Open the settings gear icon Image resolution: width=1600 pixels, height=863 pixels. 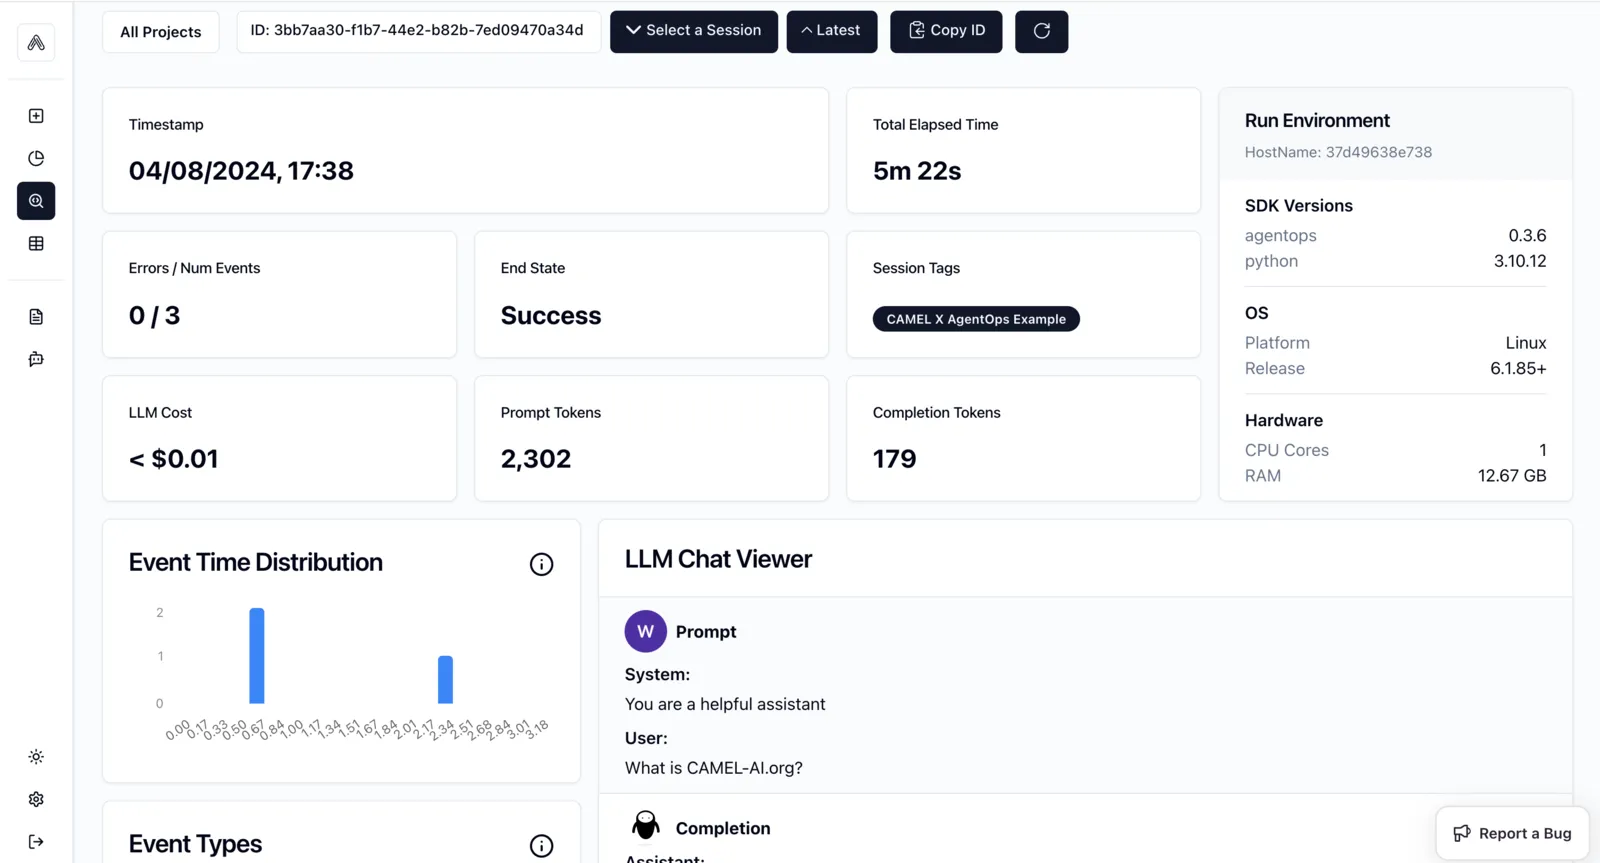click(36, 799)
